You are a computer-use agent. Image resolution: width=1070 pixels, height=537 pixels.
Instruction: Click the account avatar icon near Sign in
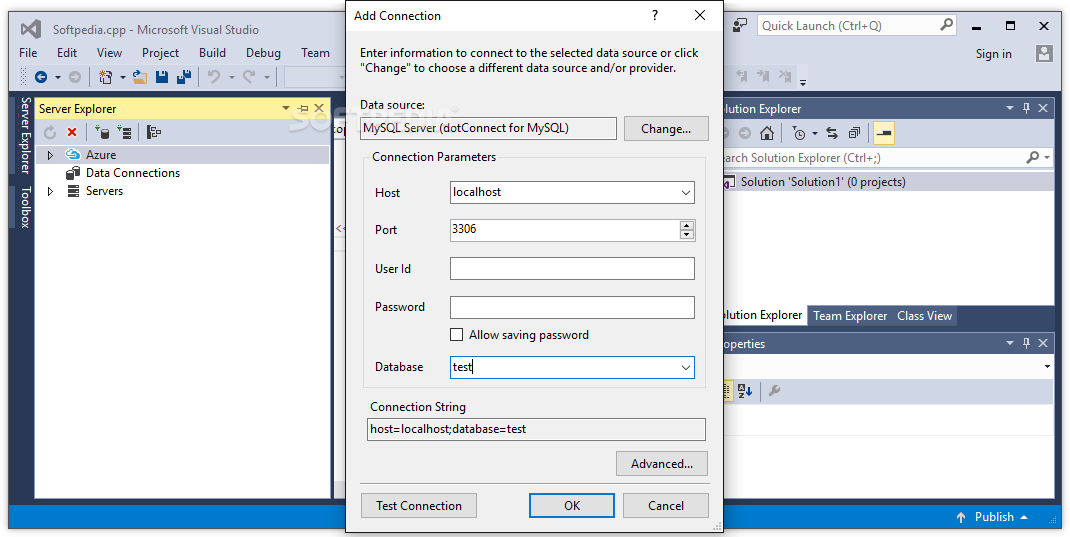tap(1044, 53)
